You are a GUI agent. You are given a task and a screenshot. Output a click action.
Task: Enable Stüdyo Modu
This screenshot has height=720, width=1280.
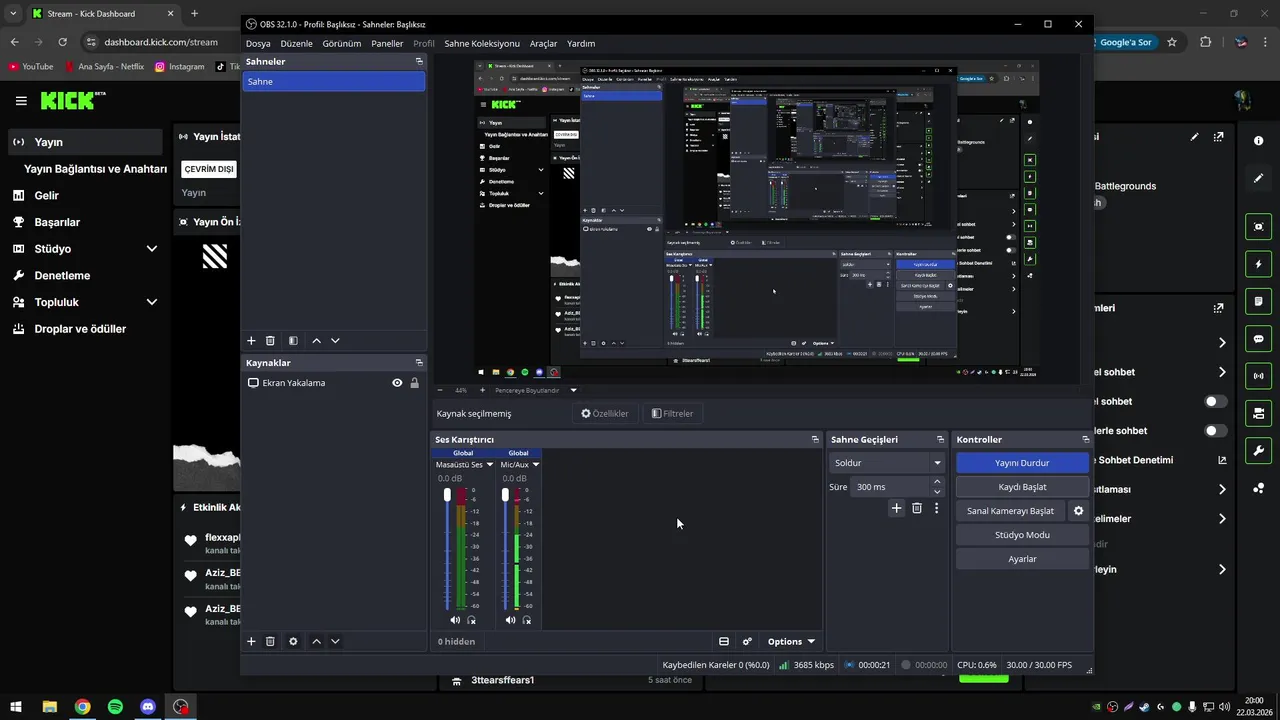click(x=1022, y=535)
